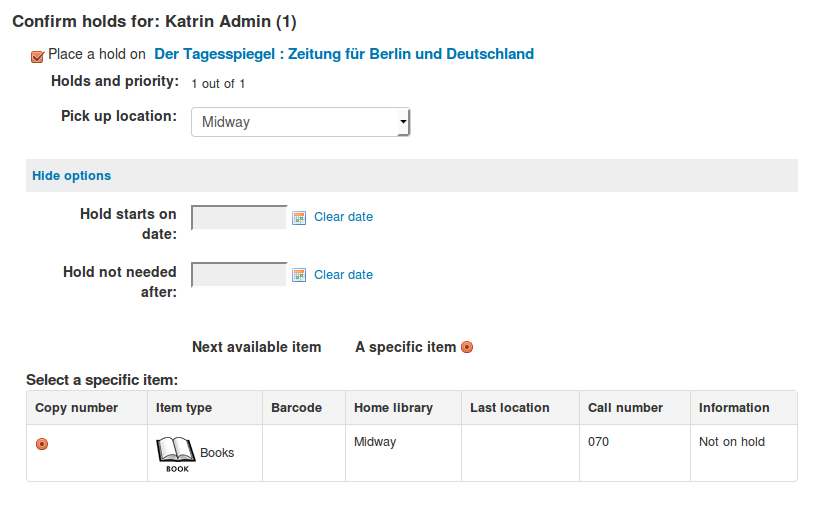The height and width of the screenshot is (507, 830).
Task: Click the Books item type icon
Action: (x=175, y=454)
